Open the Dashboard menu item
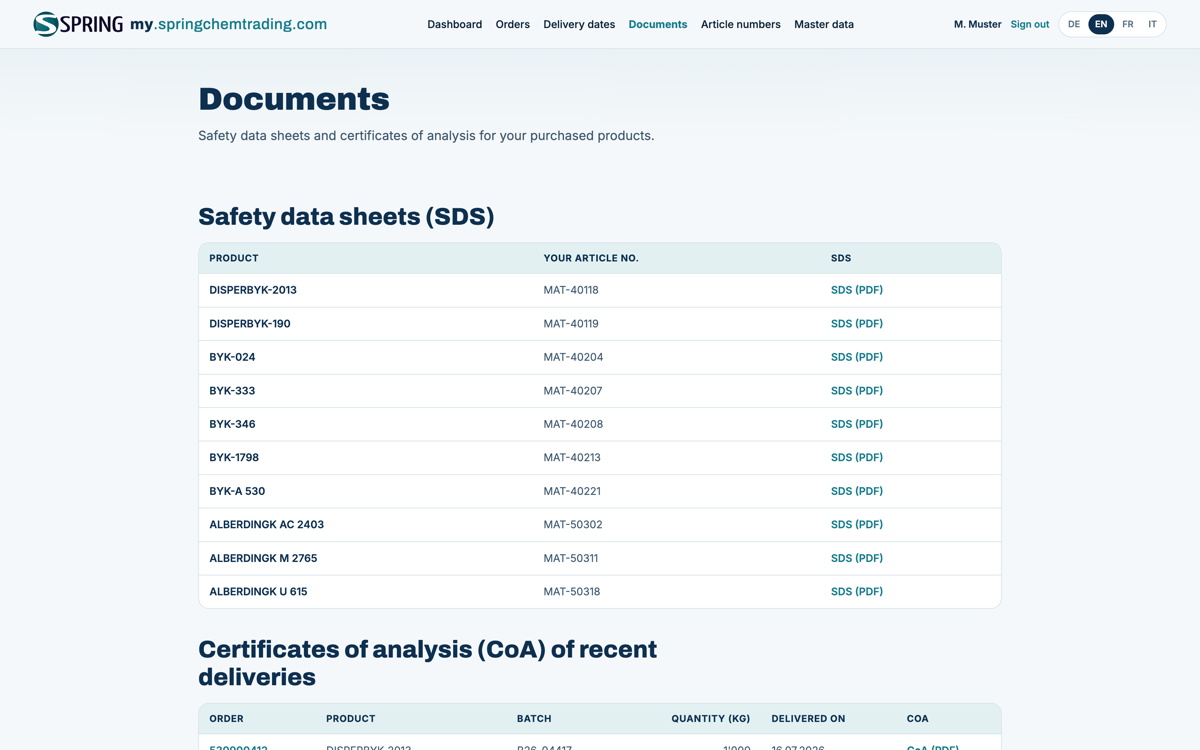This screenshot has width=1200, height=750. tap(454, 24)
